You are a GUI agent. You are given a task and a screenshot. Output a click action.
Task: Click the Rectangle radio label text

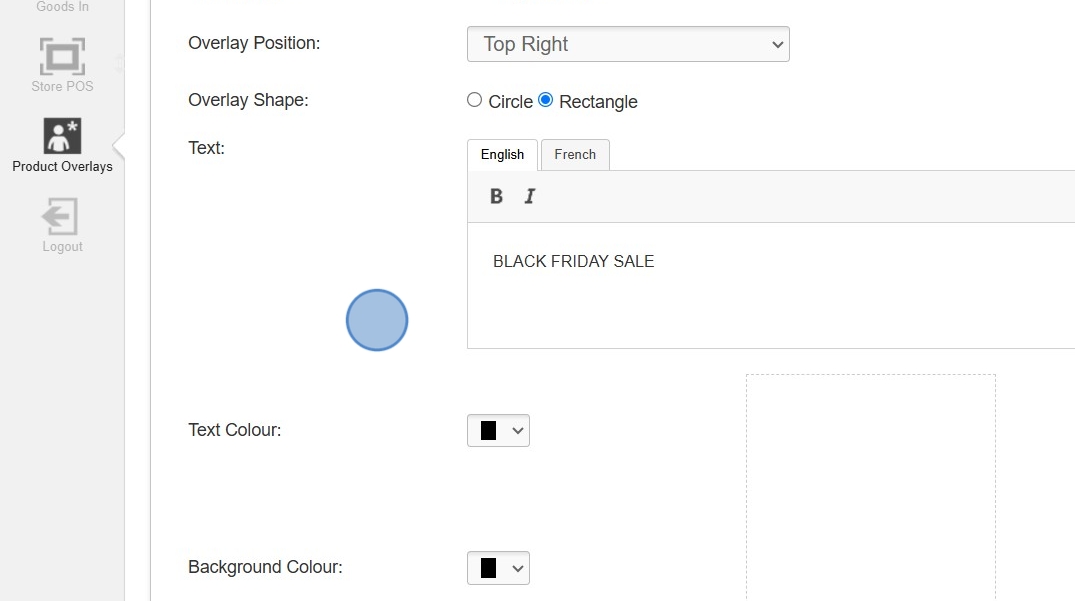tap(598, 102)
